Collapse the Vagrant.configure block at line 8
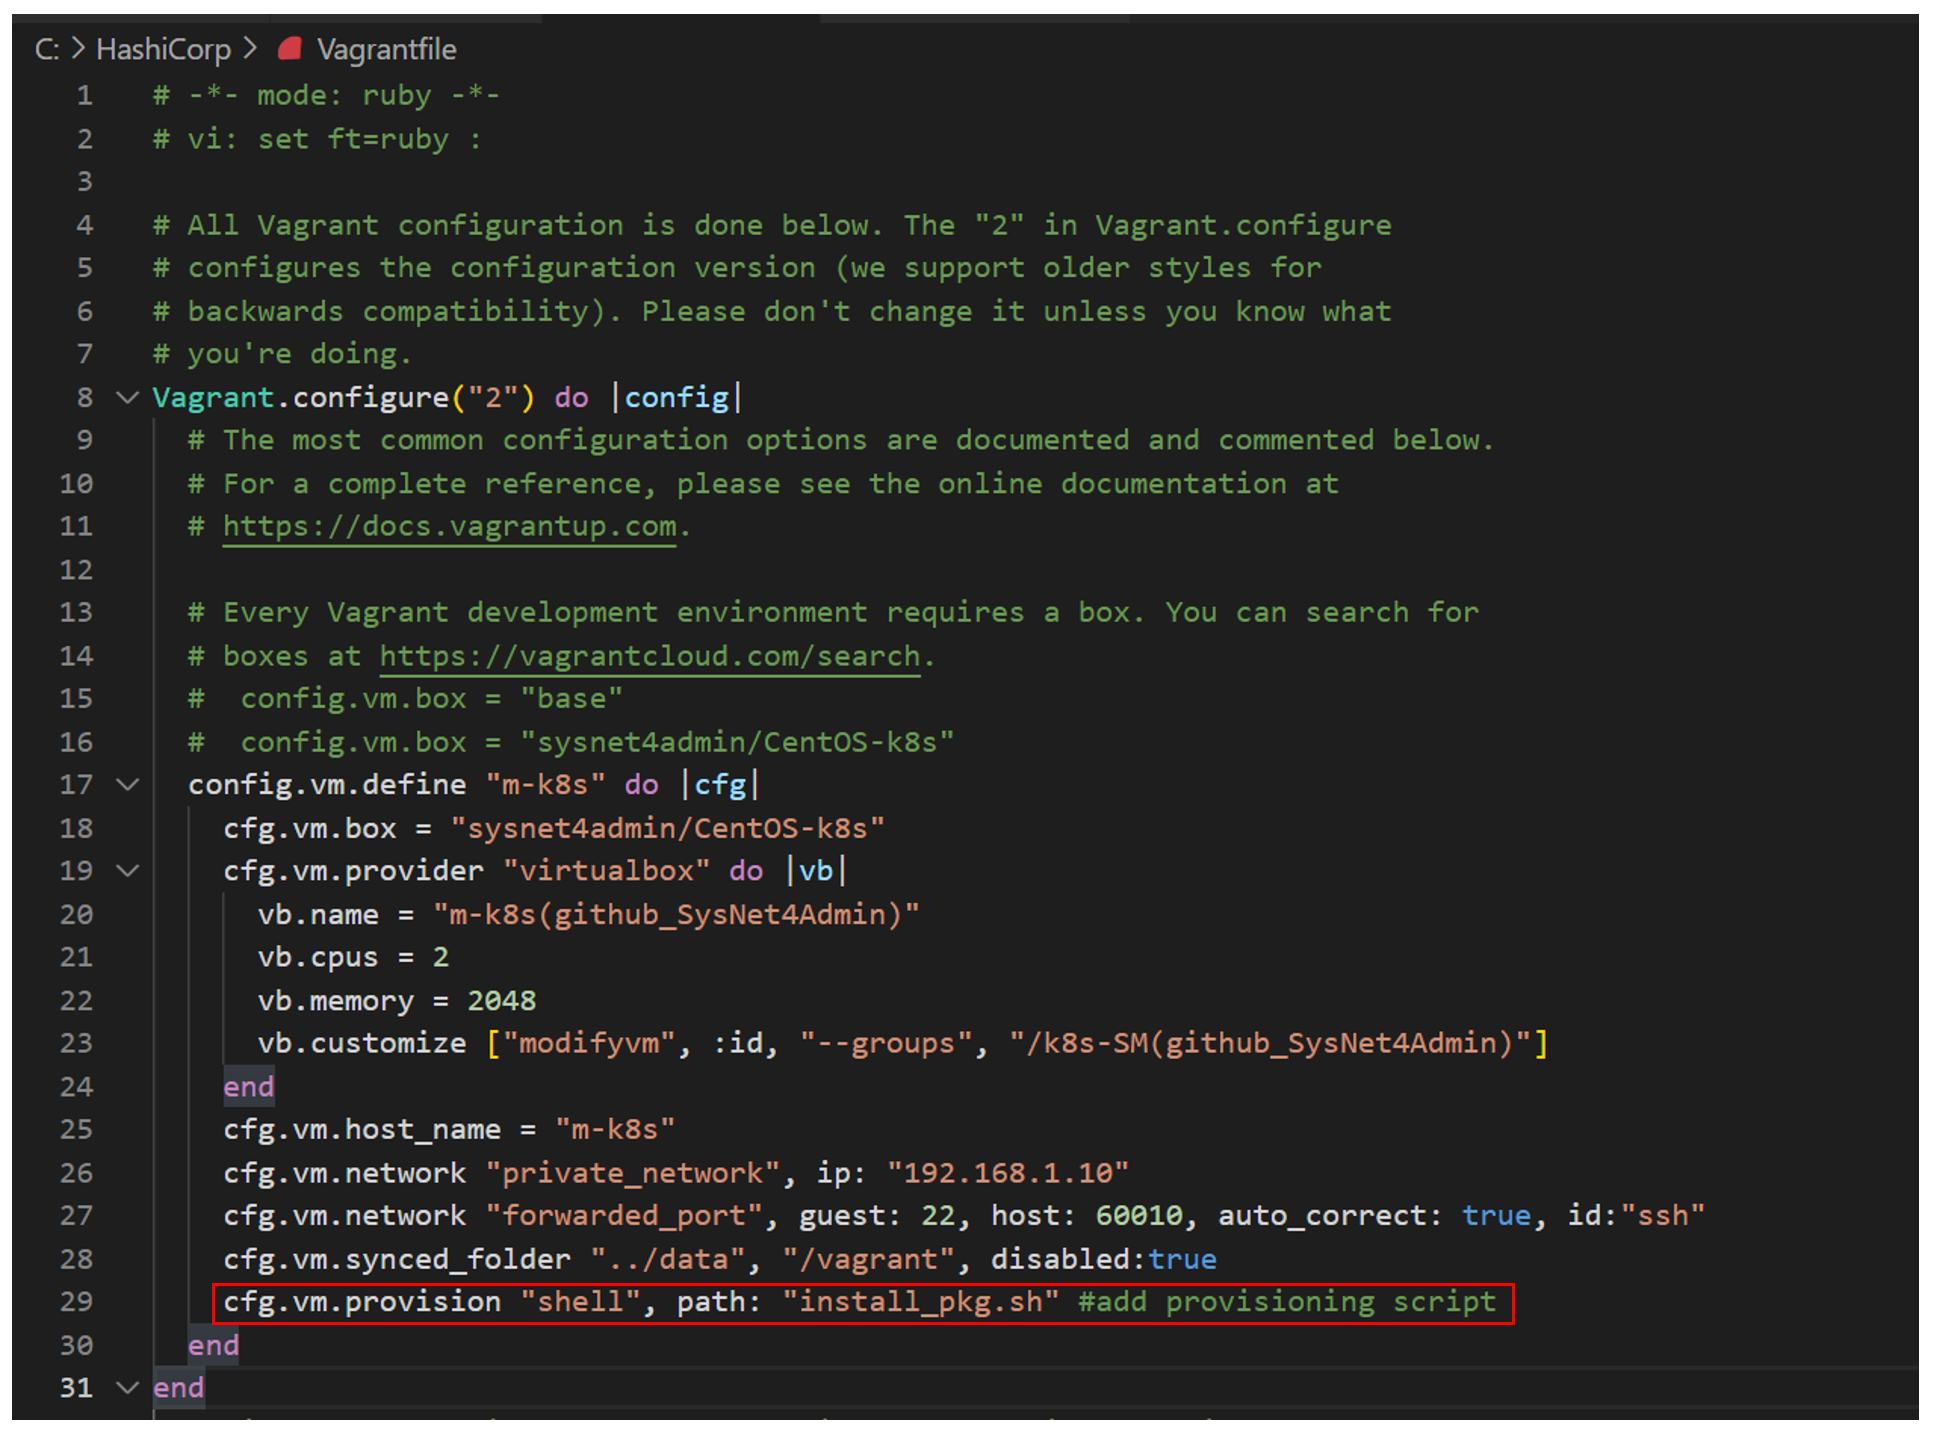Image resolution: width=1939 pixels, height=1441 pixels. 127,397
